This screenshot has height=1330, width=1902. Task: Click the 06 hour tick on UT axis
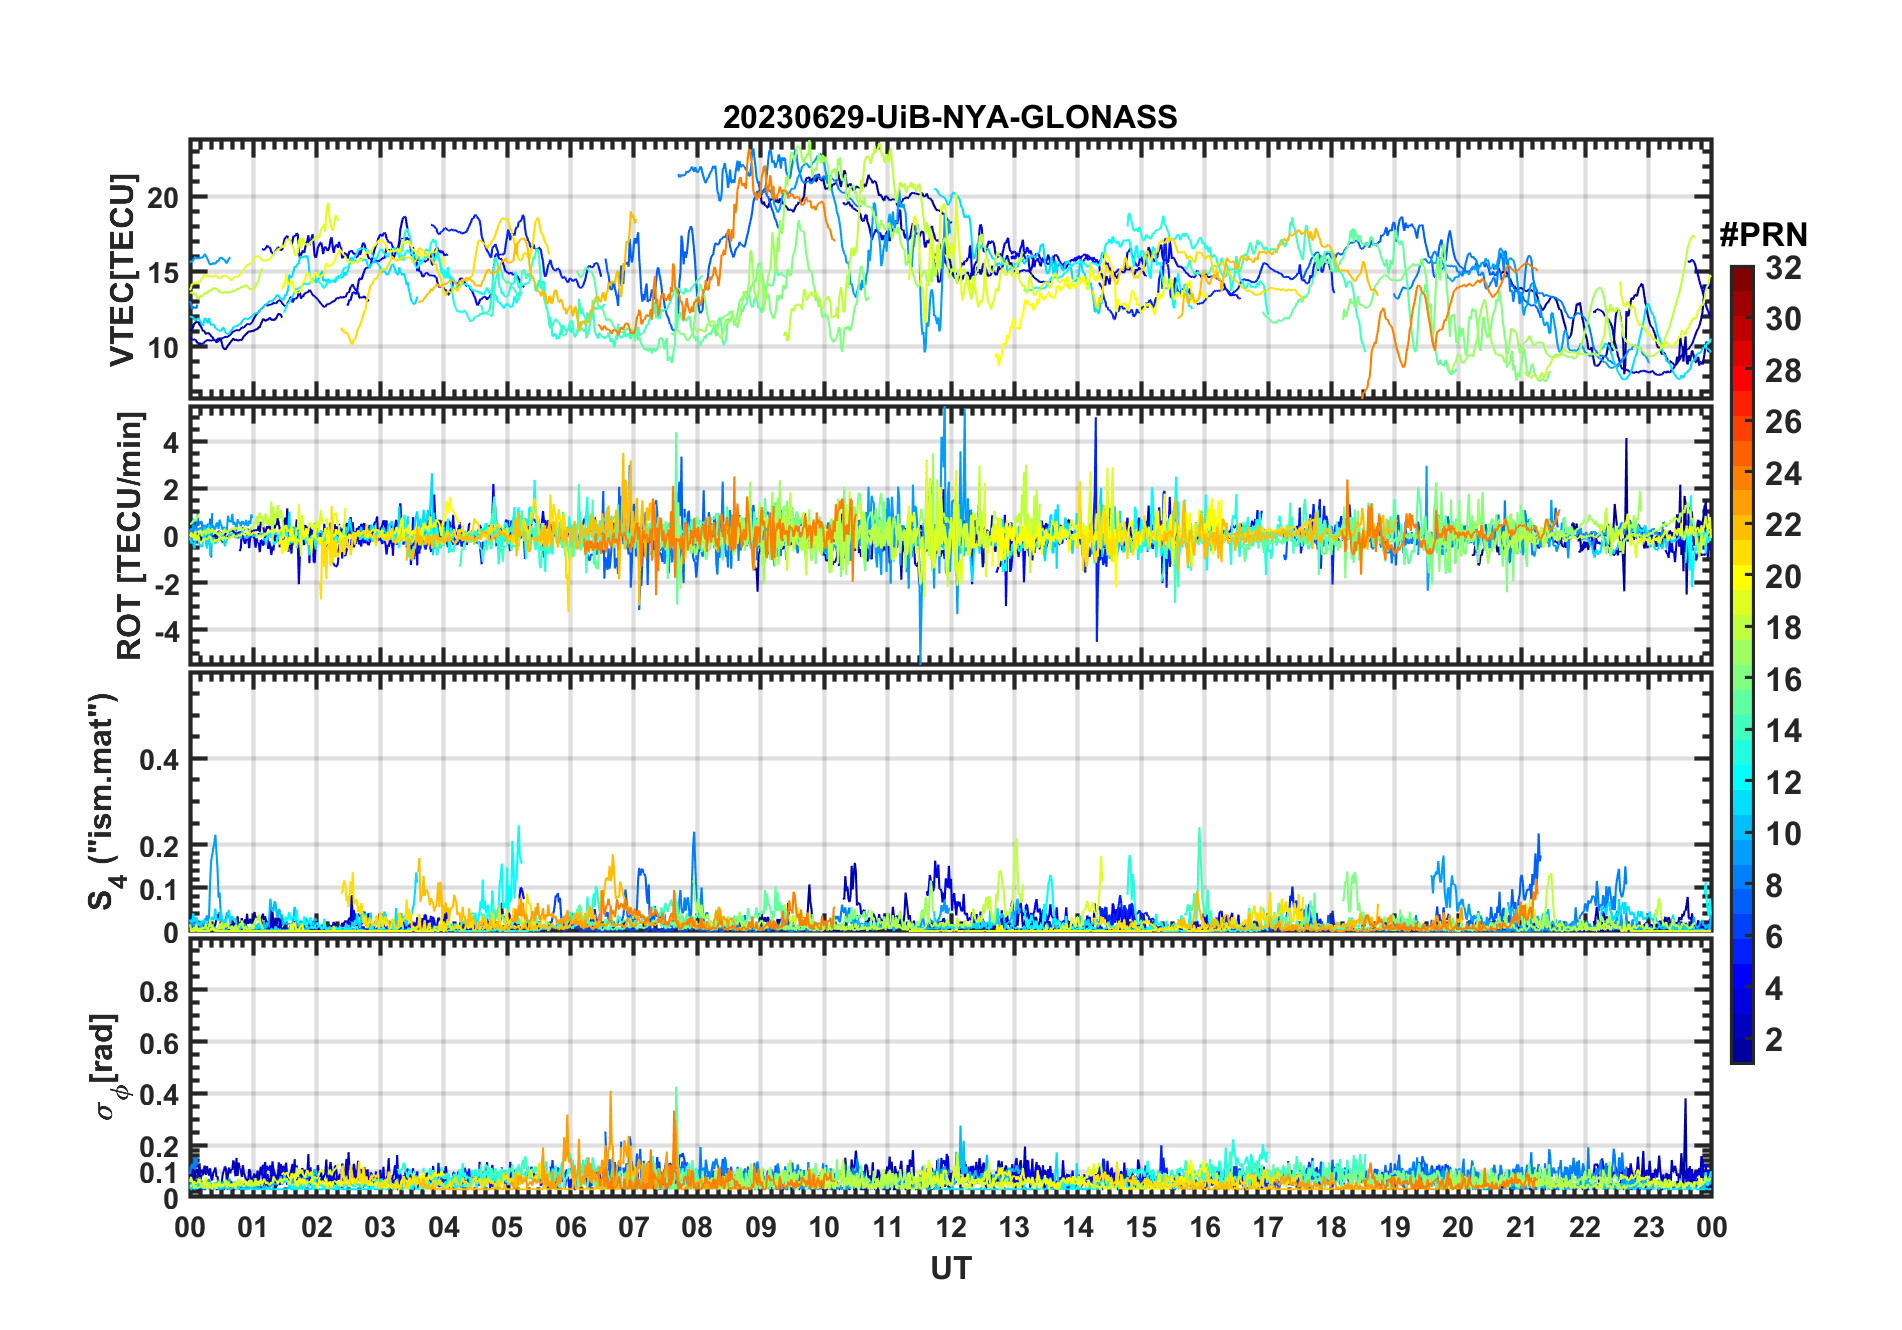point(570,1227)
